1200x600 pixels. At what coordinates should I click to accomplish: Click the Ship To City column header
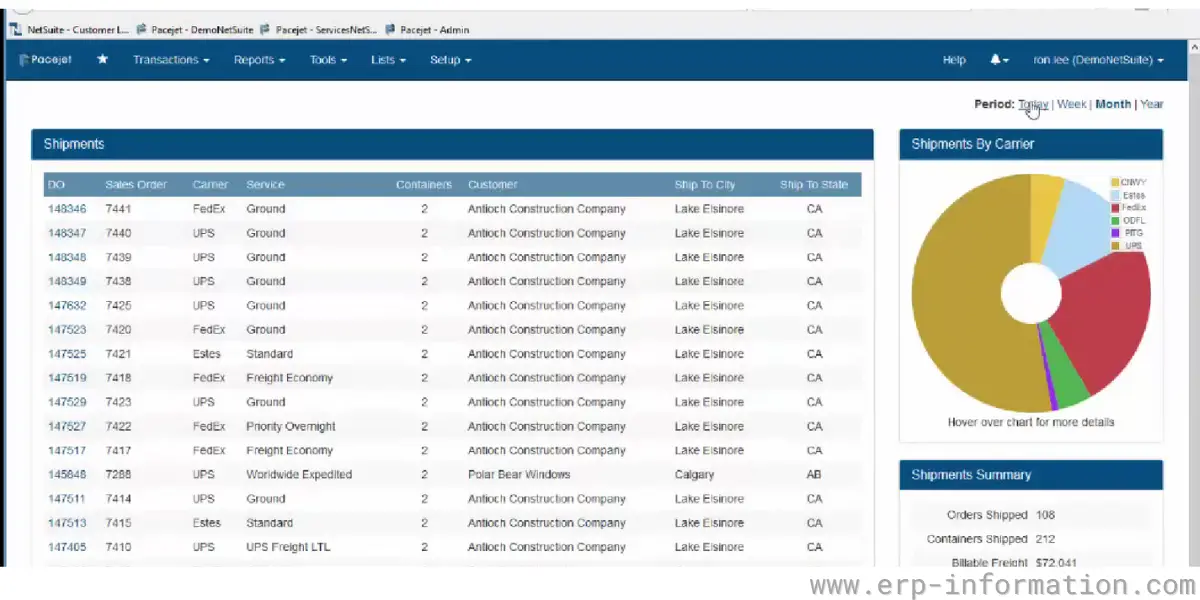point(705,184)
